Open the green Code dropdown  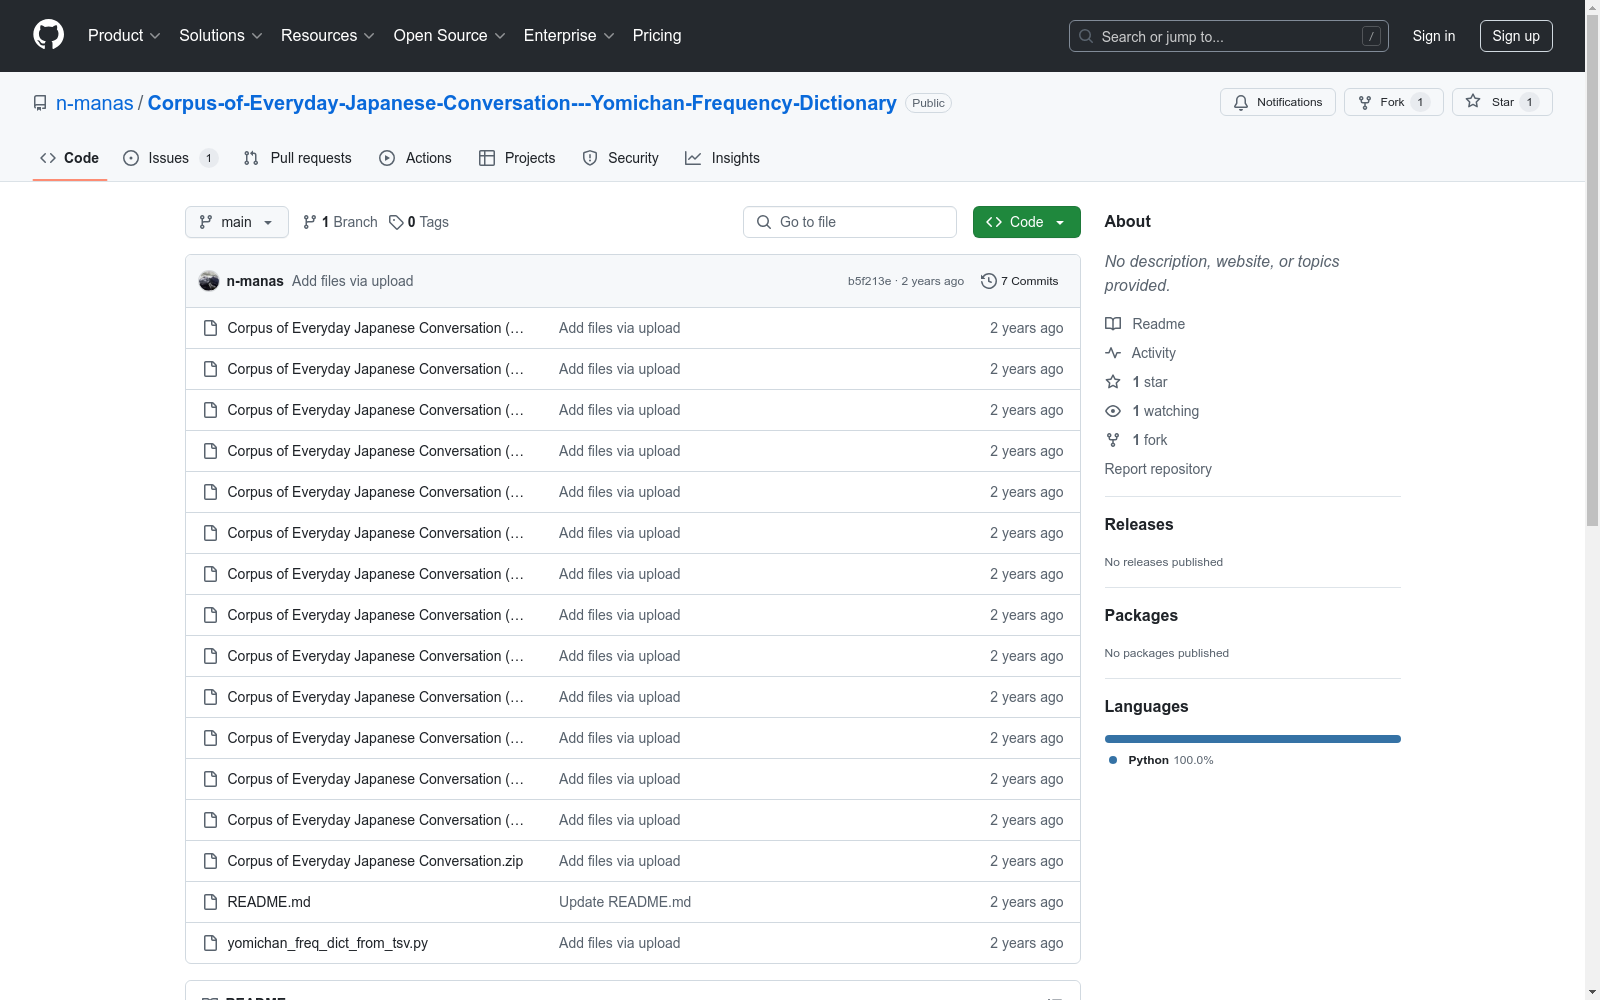(x=1026, y=222)
